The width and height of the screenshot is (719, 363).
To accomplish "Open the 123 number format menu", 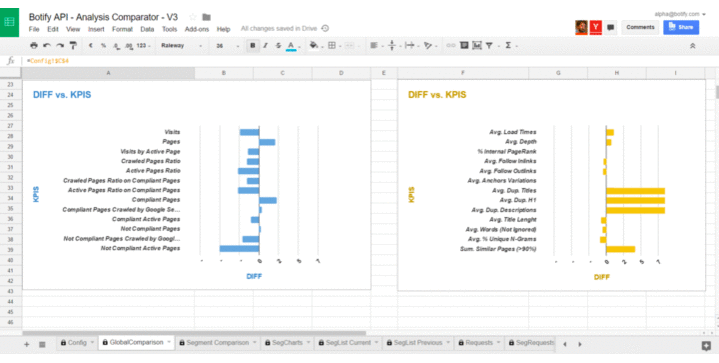I will (x=143, y=45).
